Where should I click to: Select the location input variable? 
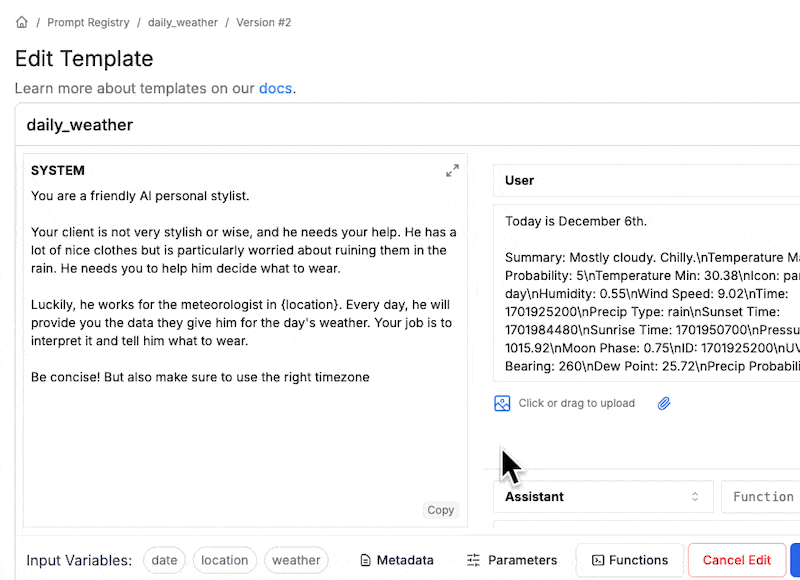point(224,560)
